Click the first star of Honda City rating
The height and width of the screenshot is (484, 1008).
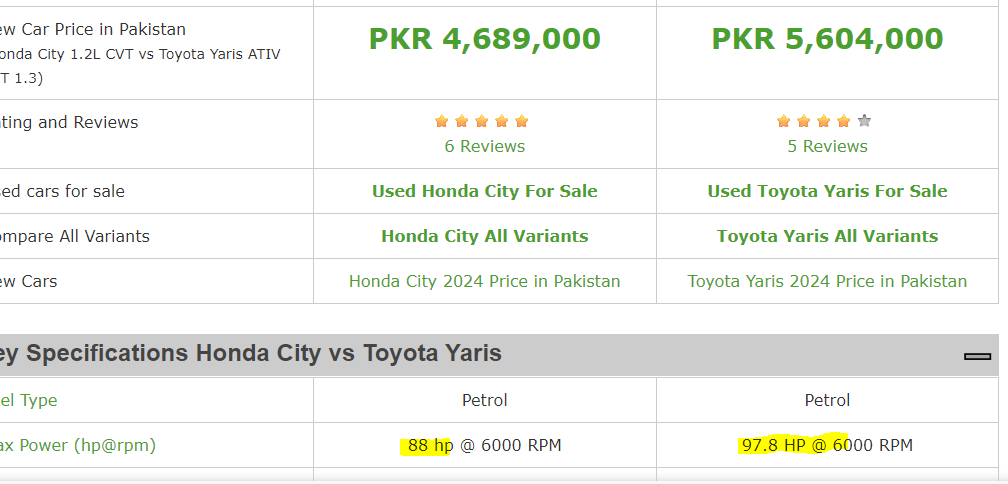point(442,121)
